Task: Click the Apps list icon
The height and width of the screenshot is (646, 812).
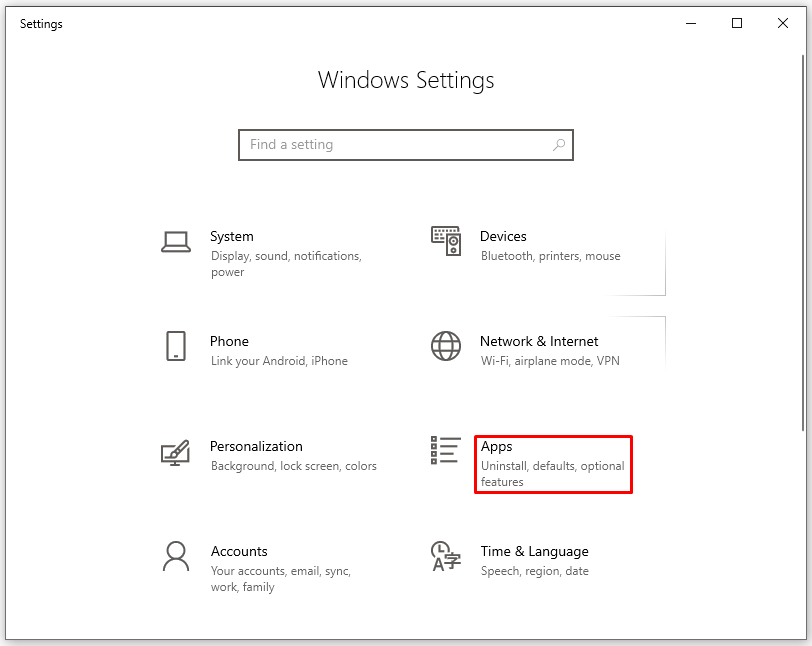Action: [x=446, y=451]
